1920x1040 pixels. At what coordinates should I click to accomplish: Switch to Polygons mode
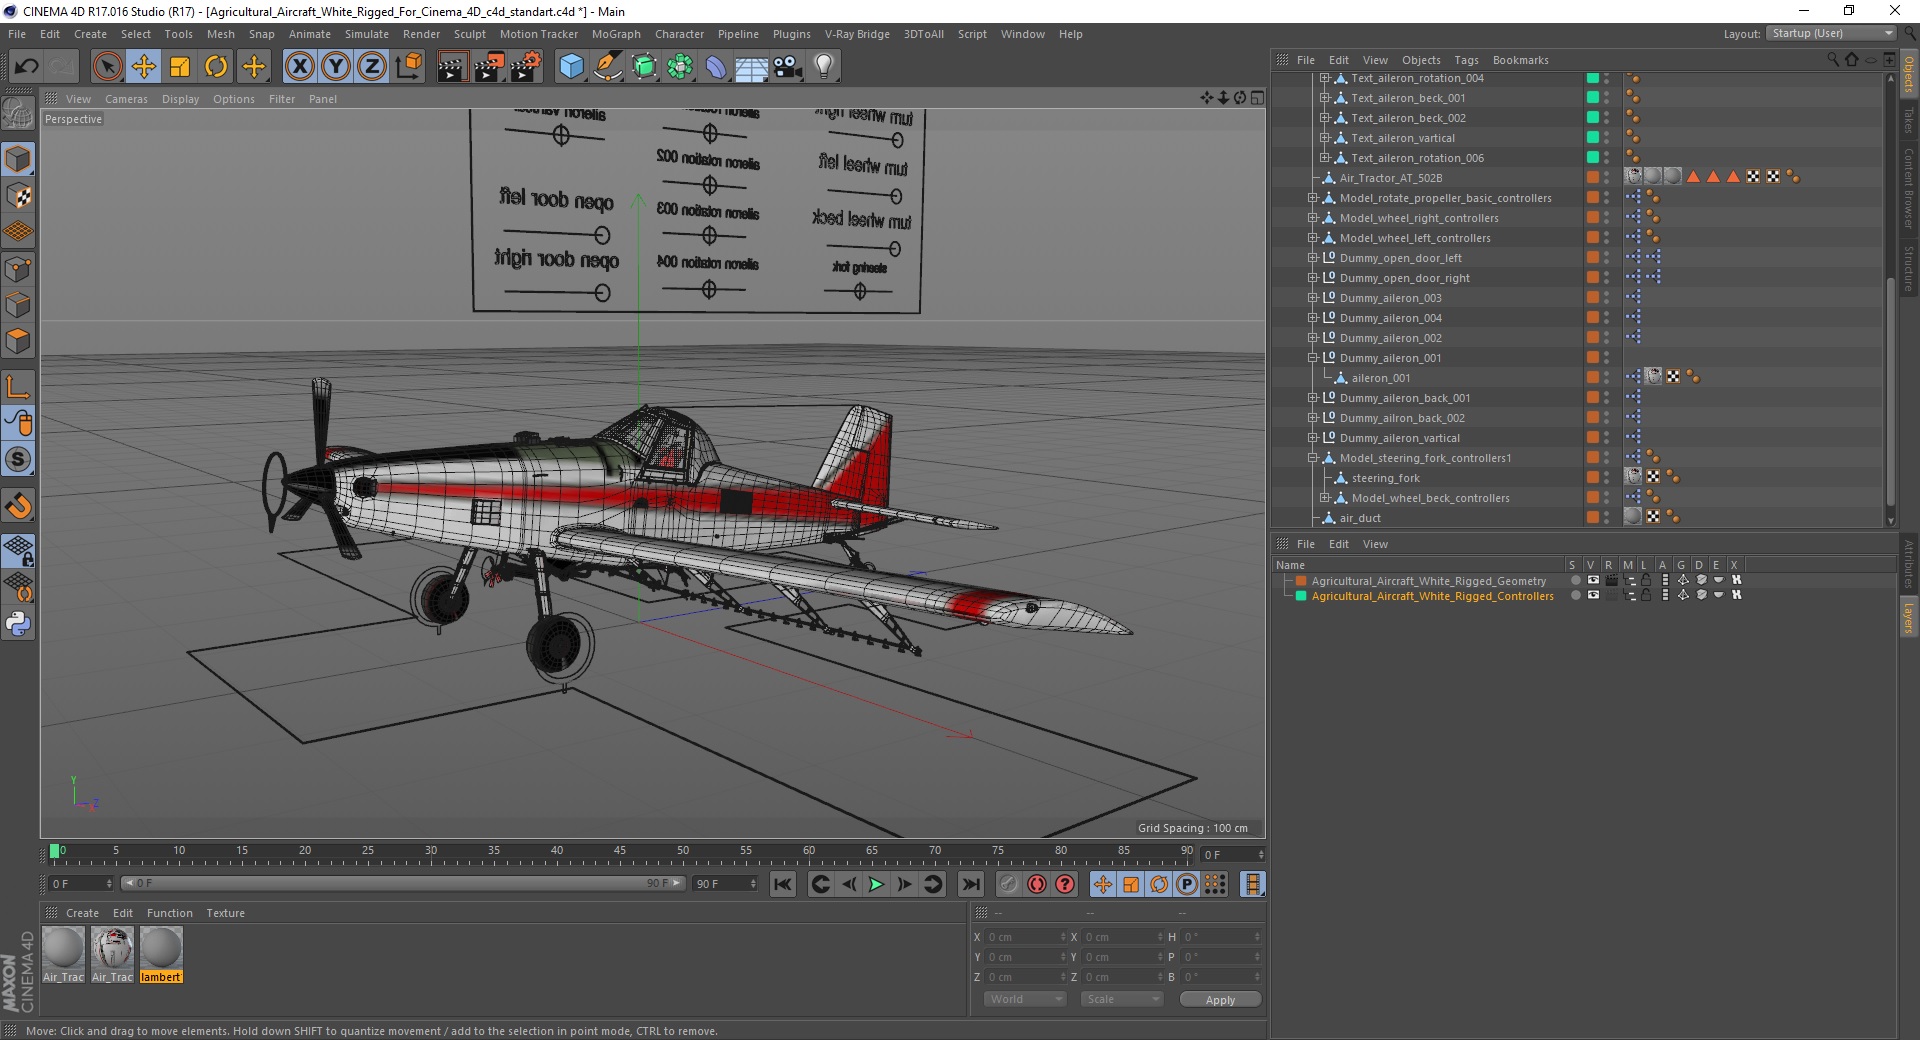click(x=18, y=341)
